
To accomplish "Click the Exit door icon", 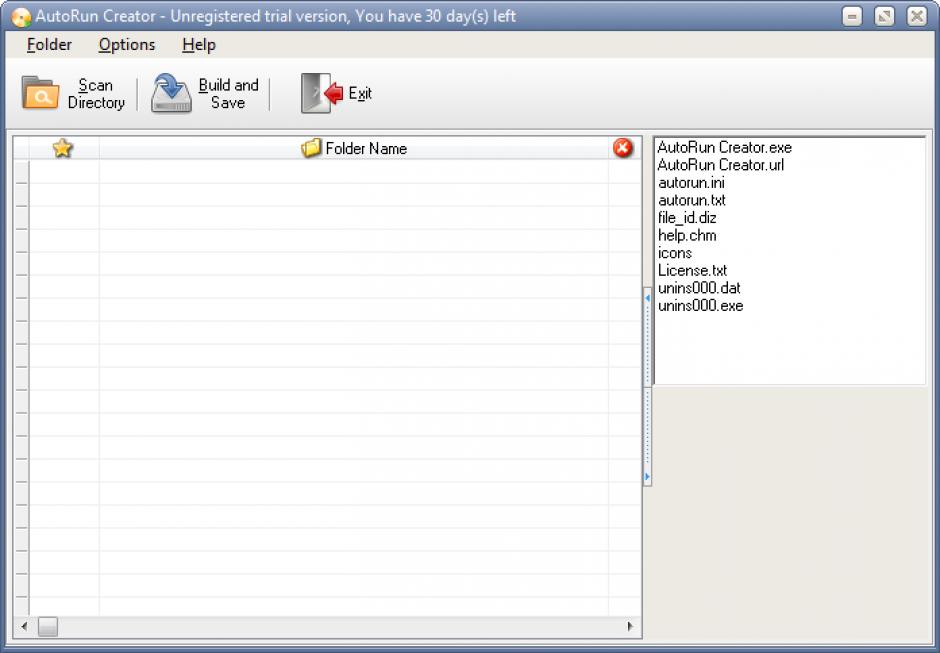I will pos(322,93).
